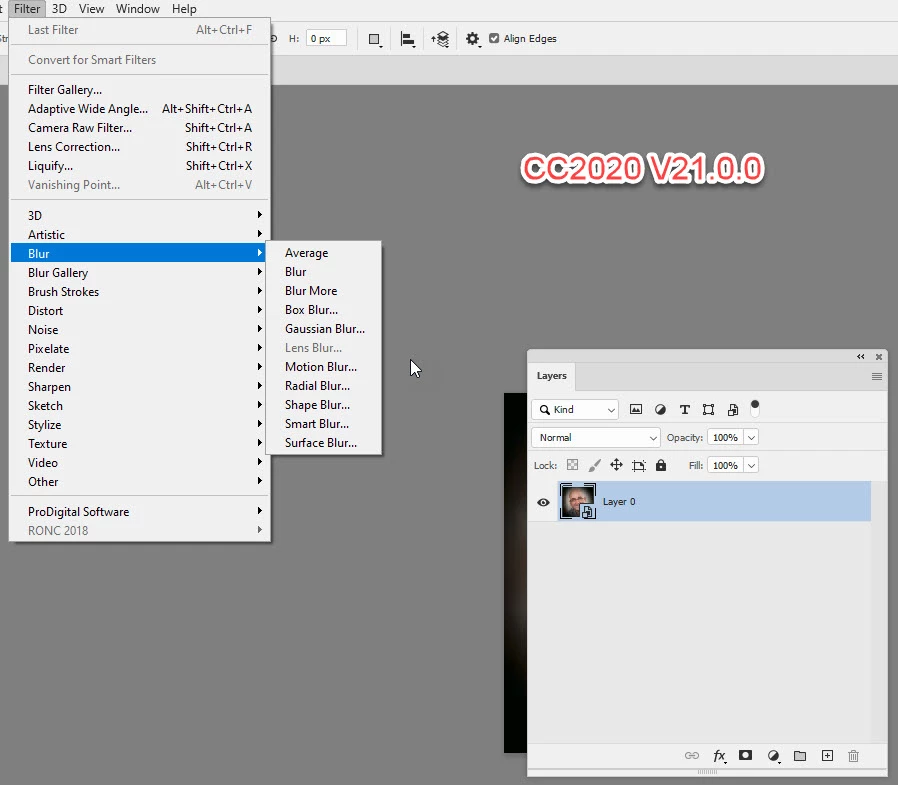Open the View menu

pos(92,9)
